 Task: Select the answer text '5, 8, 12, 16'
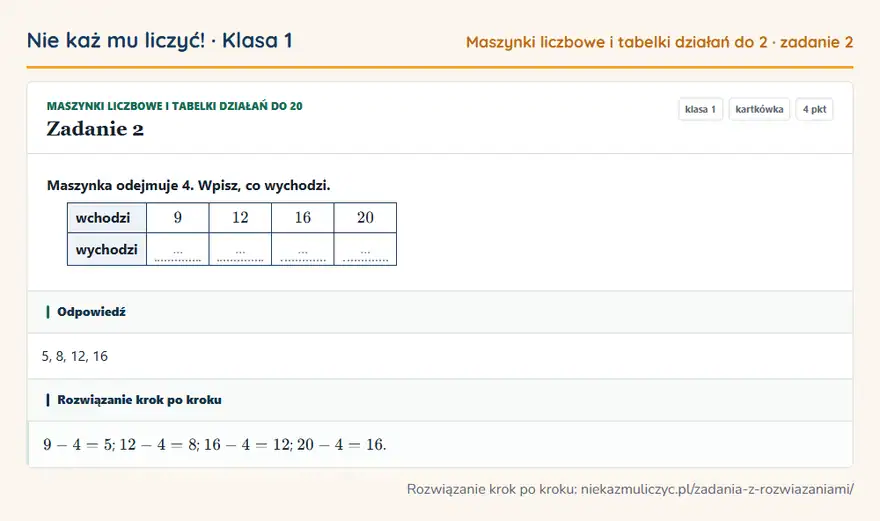point(75,357)
